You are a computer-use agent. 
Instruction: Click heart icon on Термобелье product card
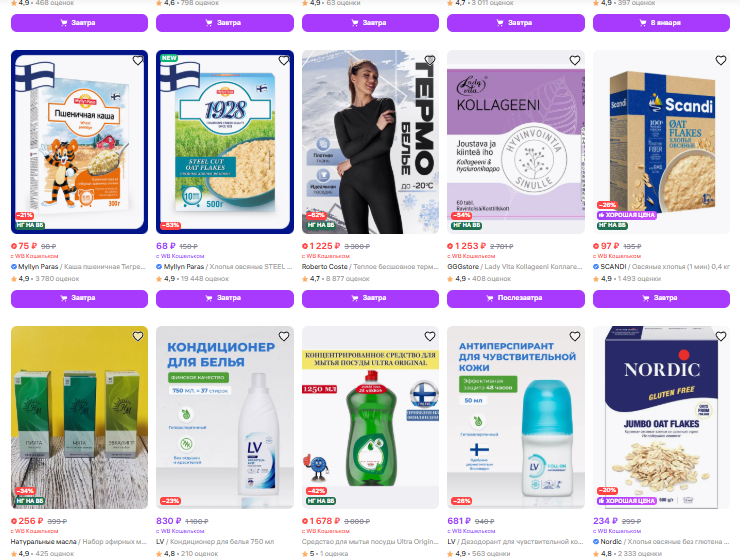(429, 60)
